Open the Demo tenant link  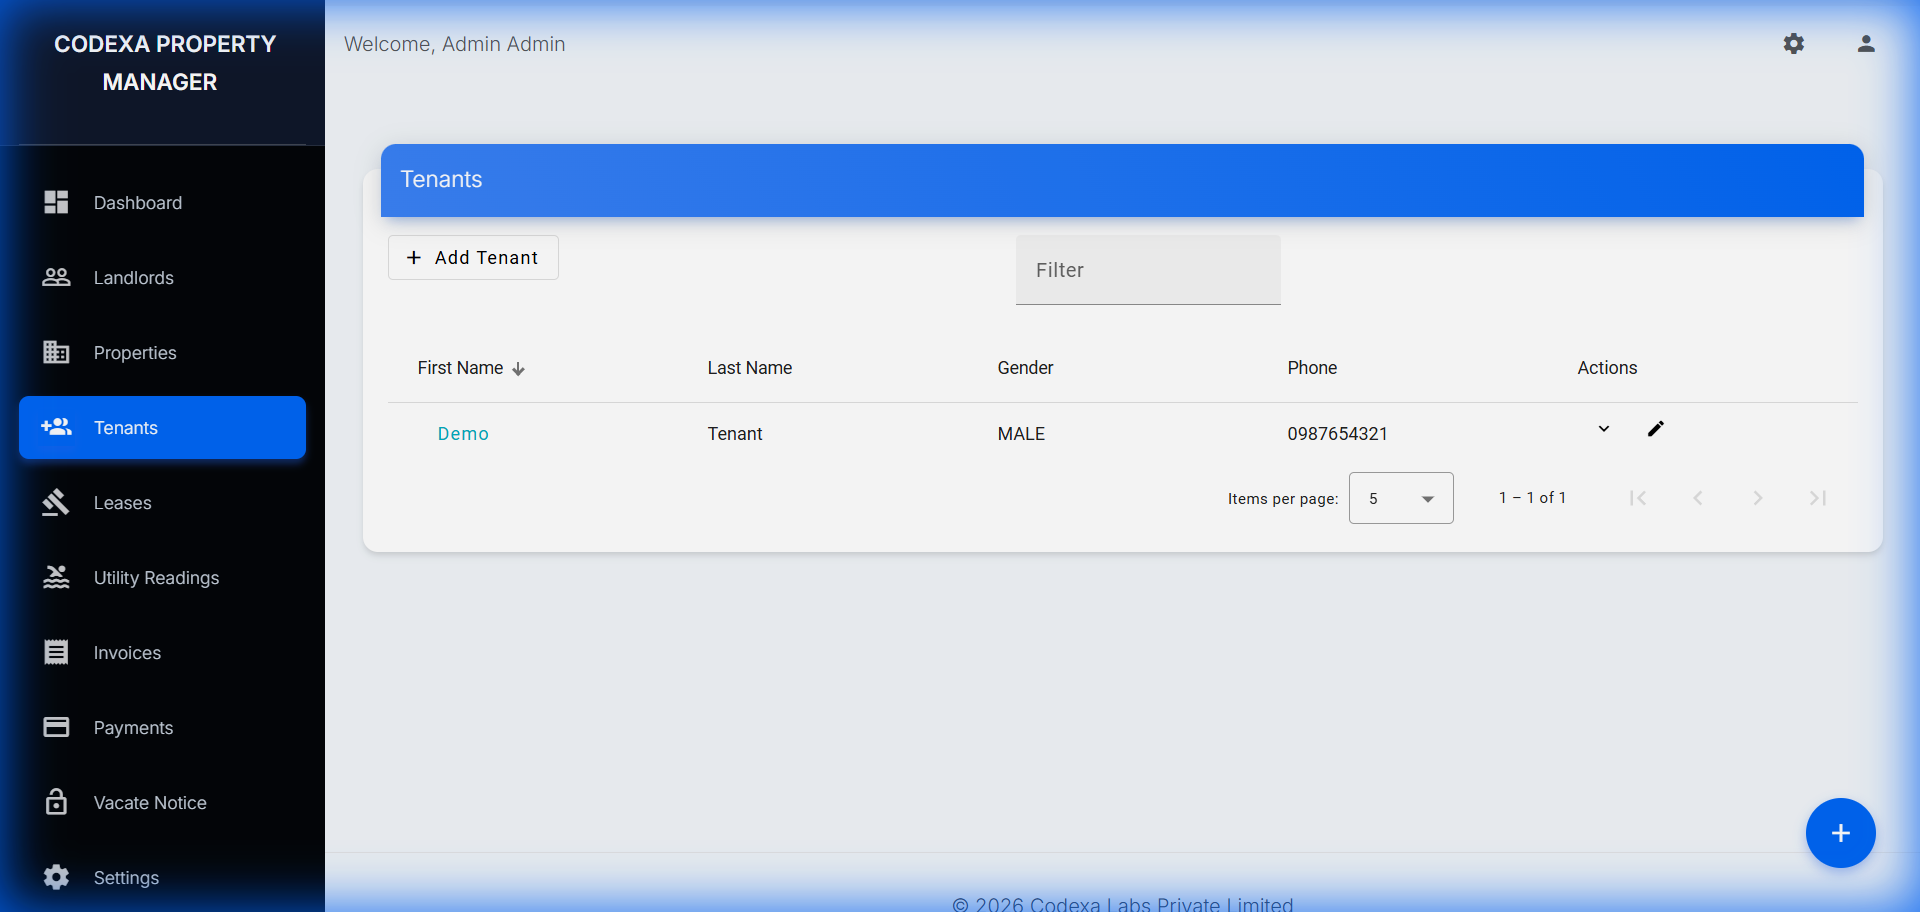click(463, 434)
